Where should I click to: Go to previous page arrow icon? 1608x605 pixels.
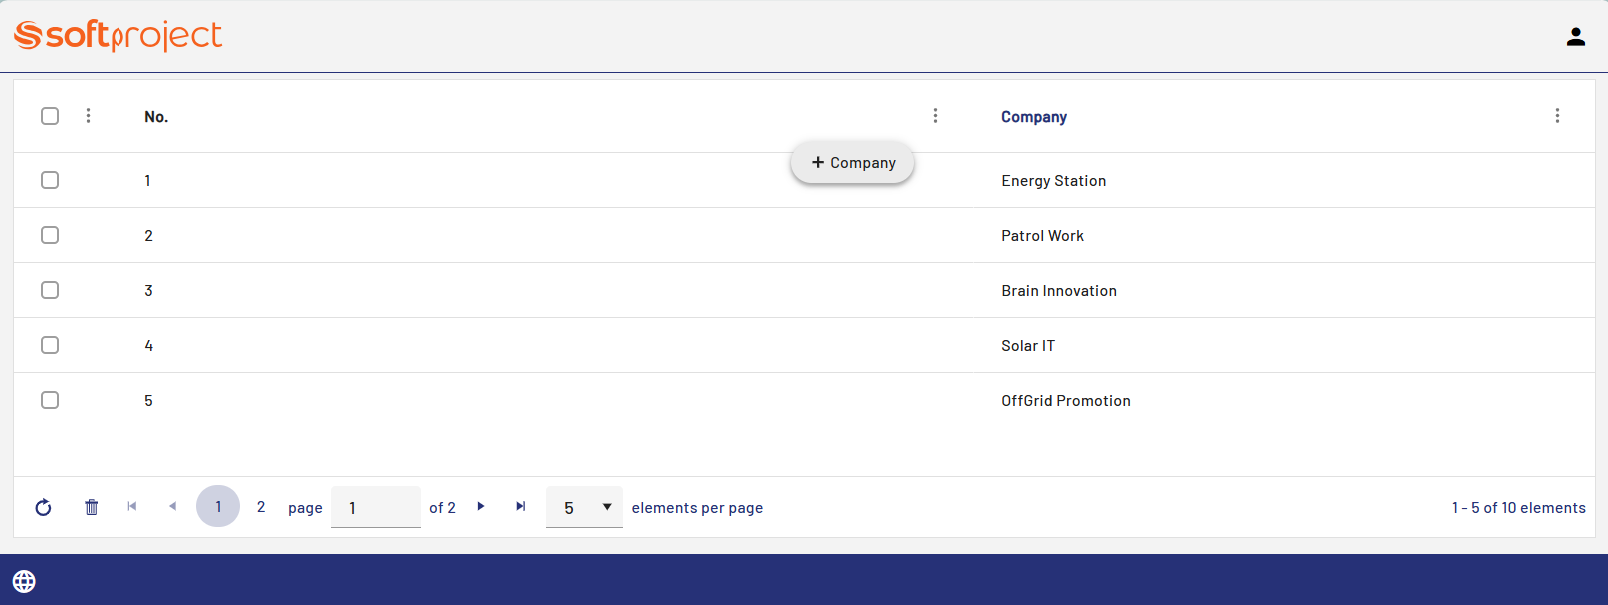click(172, 506)
